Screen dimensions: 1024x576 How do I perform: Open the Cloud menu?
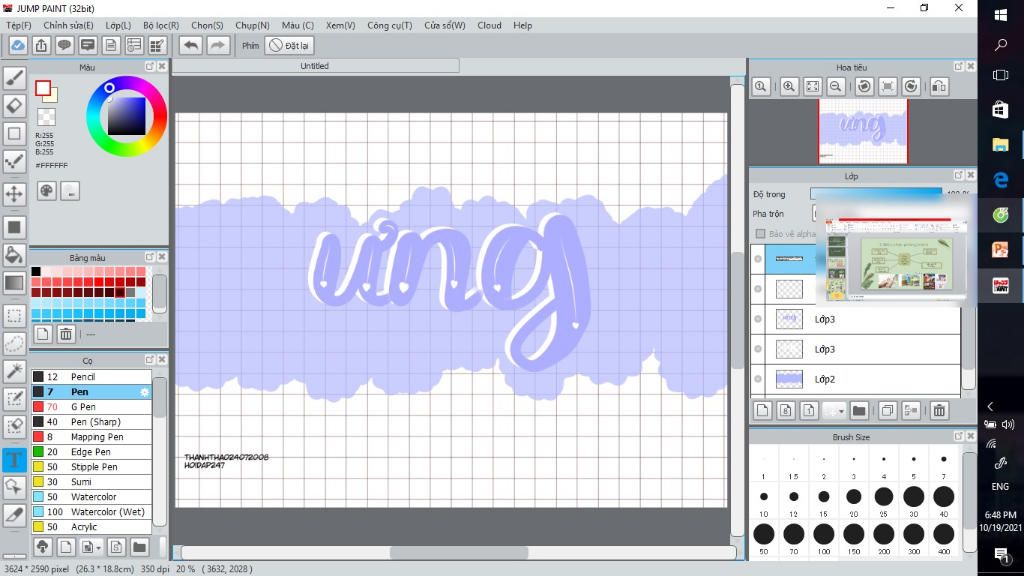(x=489, y=25)
